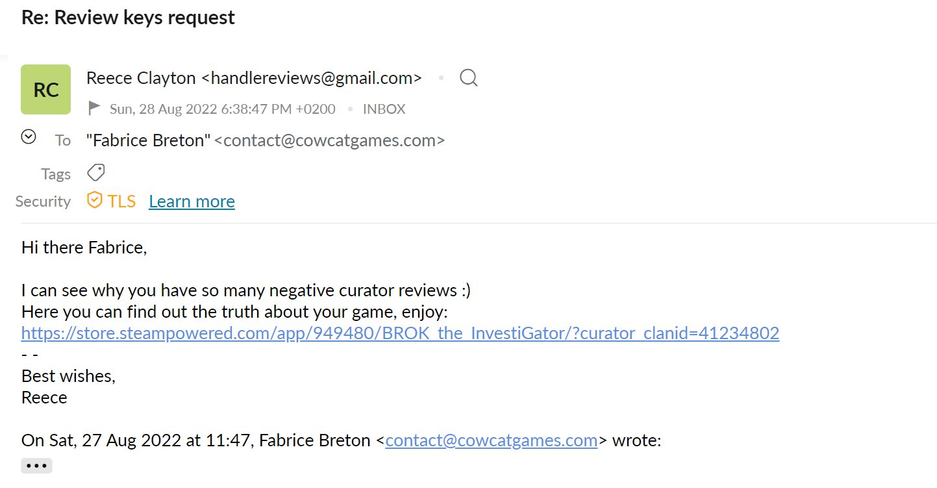Click the 'Hi there Fabrice' greeting line
937x488 pixels.
(84, 247)
